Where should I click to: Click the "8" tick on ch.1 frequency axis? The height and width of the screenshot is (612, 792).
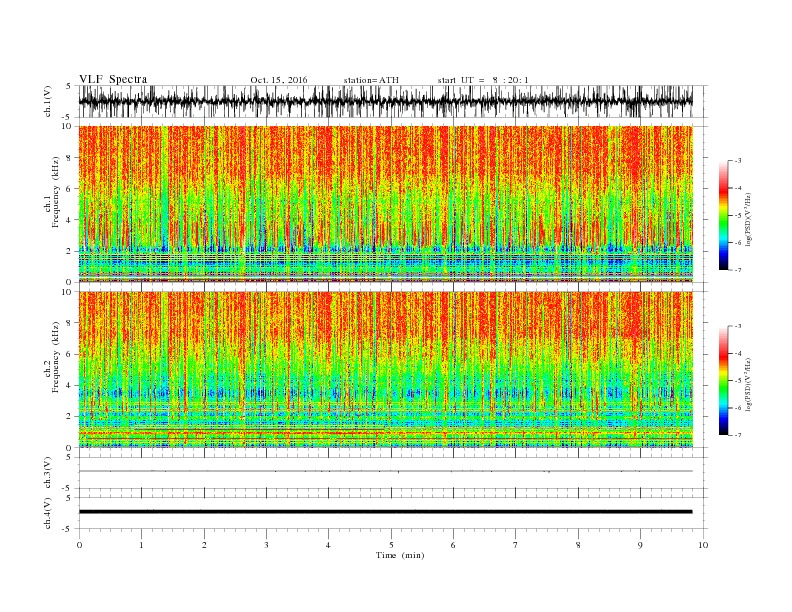click(70, 158)
